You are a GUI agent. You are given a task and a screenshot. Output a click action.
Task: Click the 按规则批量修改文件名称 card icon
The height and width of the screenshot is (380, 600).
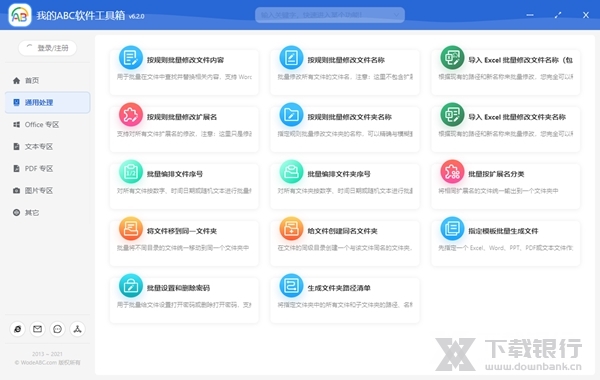(291, 58)
